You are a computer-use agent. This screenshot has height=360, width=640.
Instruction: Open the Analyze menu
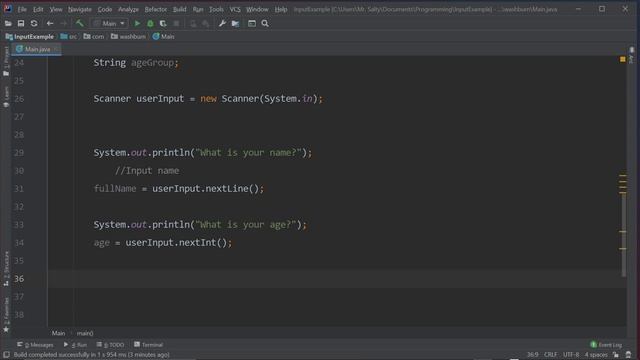coord(128,9)
